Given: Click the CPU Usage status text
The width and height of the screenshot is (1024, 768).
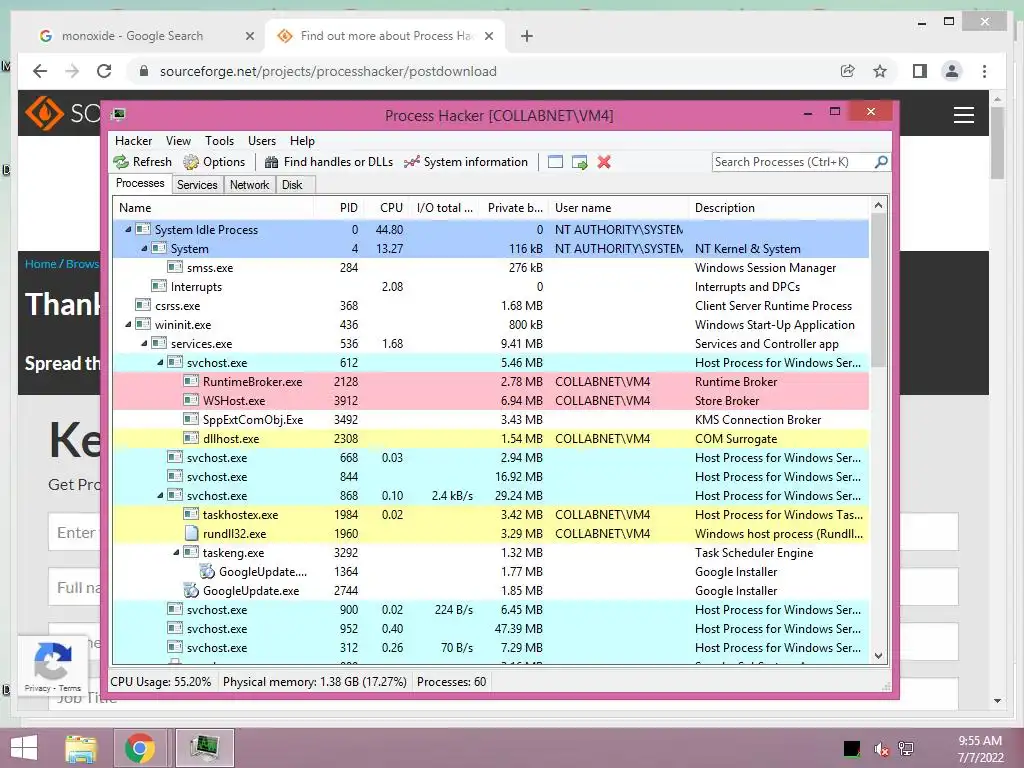Looking at the screenshot, I should pyautogui.click(x=161, y=682).
